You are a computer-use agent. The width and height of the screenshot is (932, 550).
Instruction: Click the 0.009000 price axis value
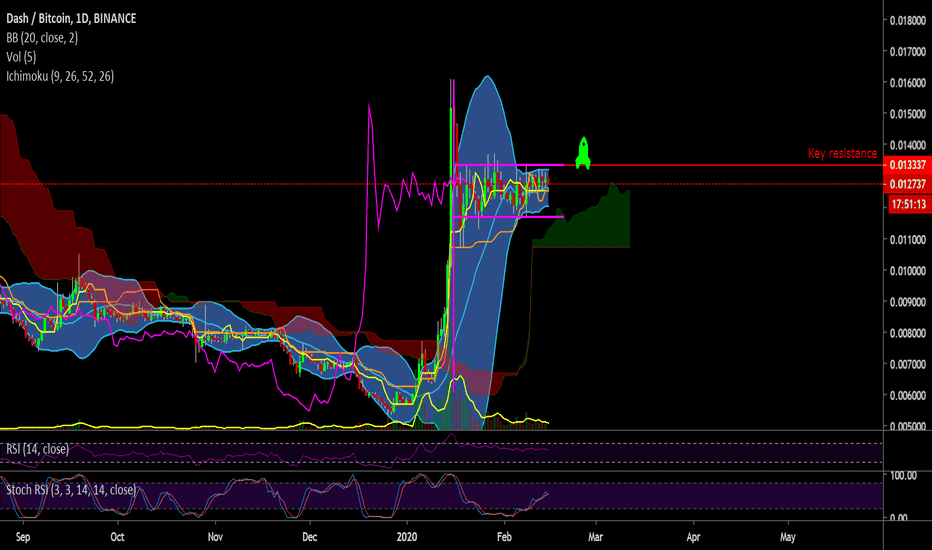[x=908, y=302]
